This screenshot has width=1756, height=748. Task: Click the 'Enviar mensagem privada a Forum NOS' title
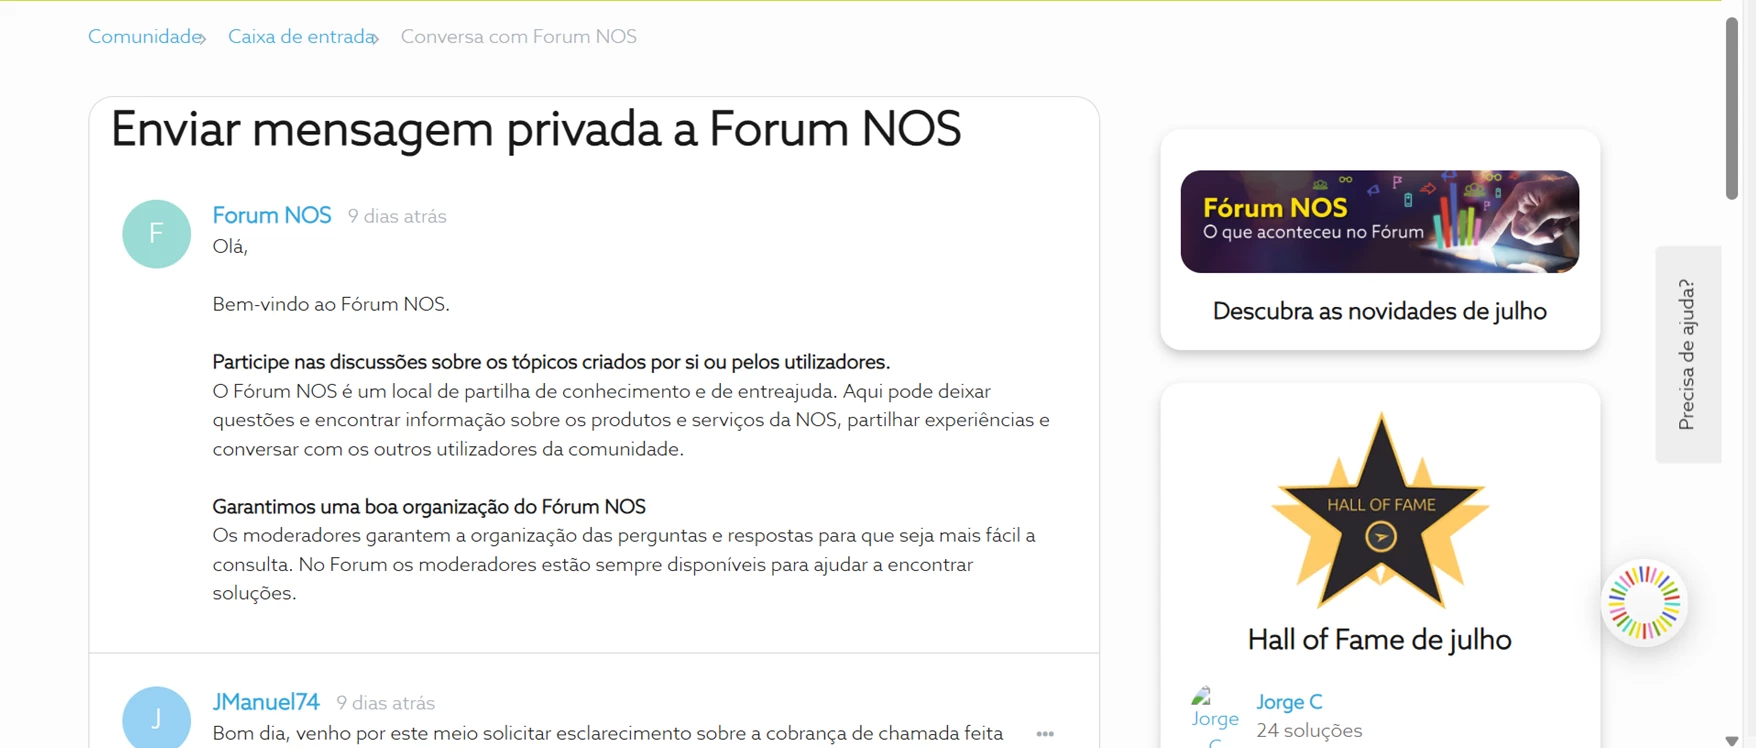pyautogui.click(x=536, y=129)
